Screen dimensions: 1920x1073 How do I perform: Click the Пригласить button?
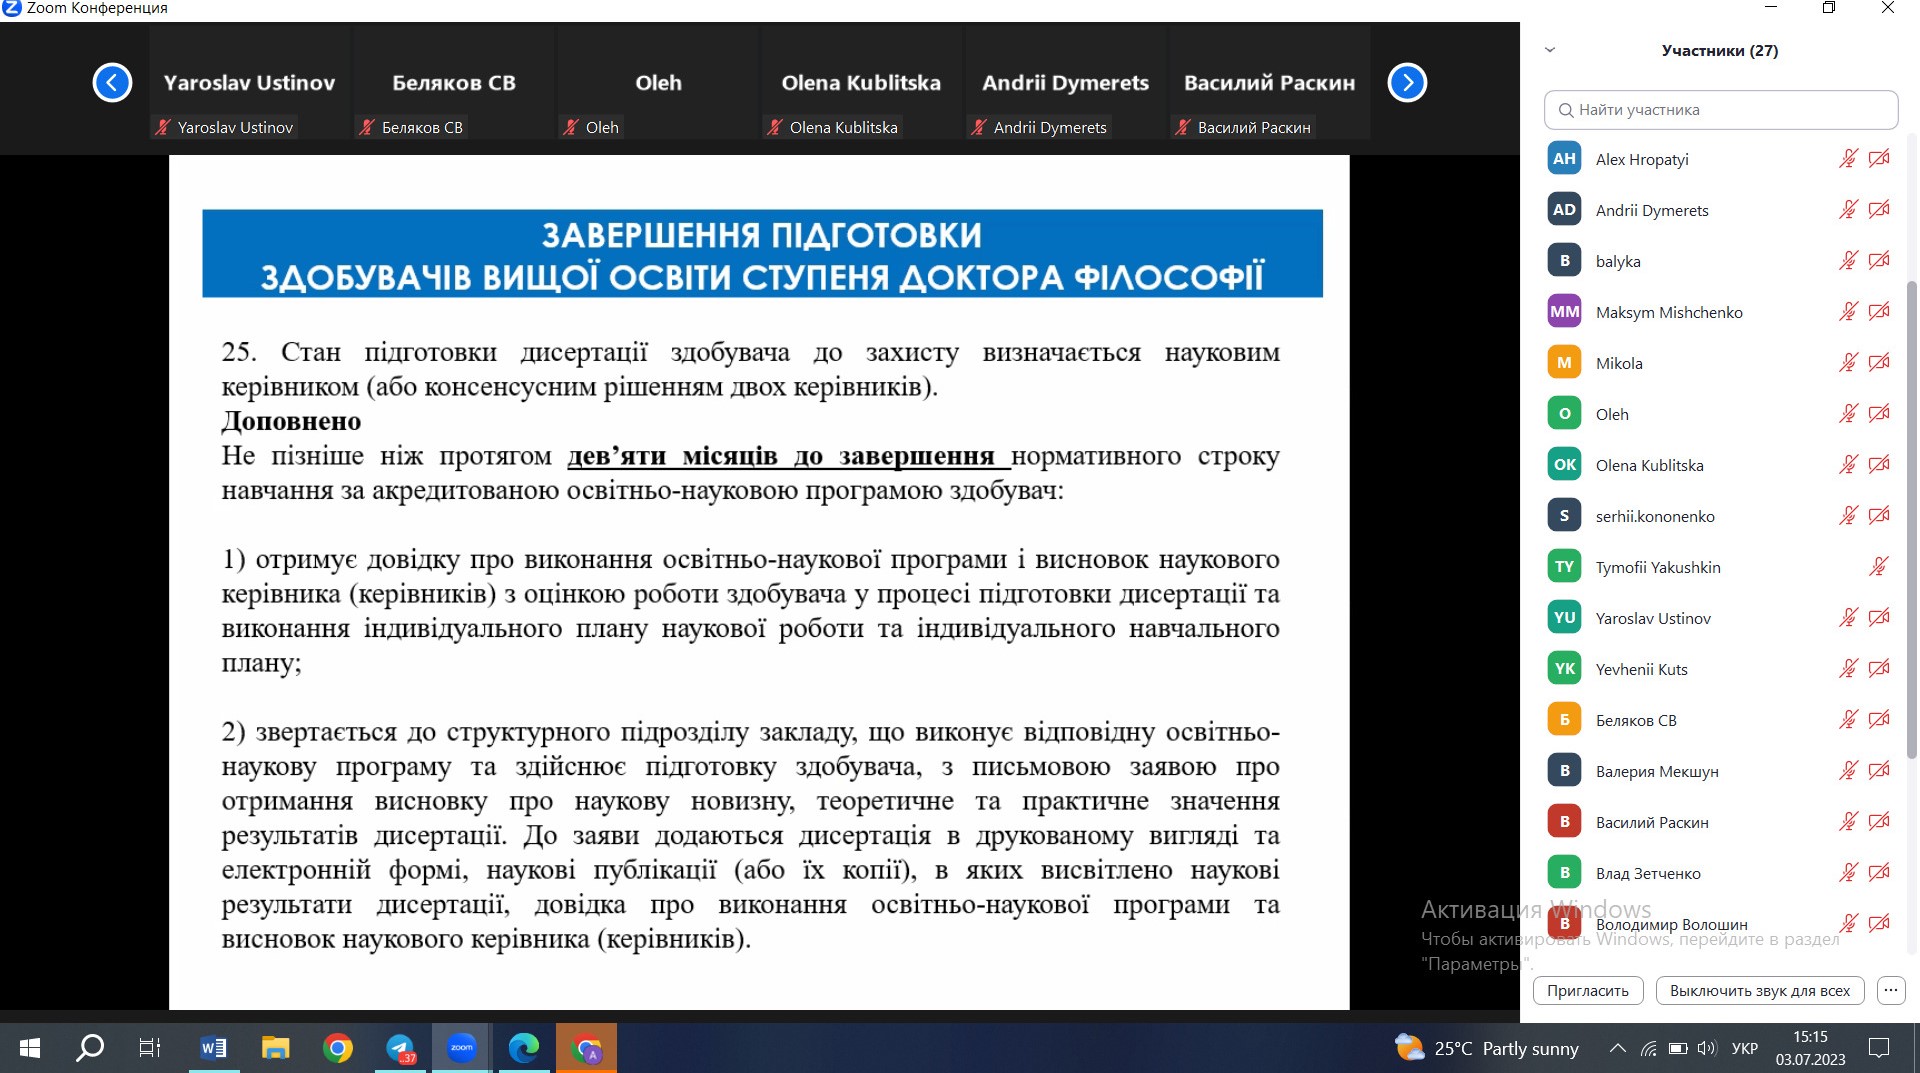pyautogui.click(x=1587, y=990)
